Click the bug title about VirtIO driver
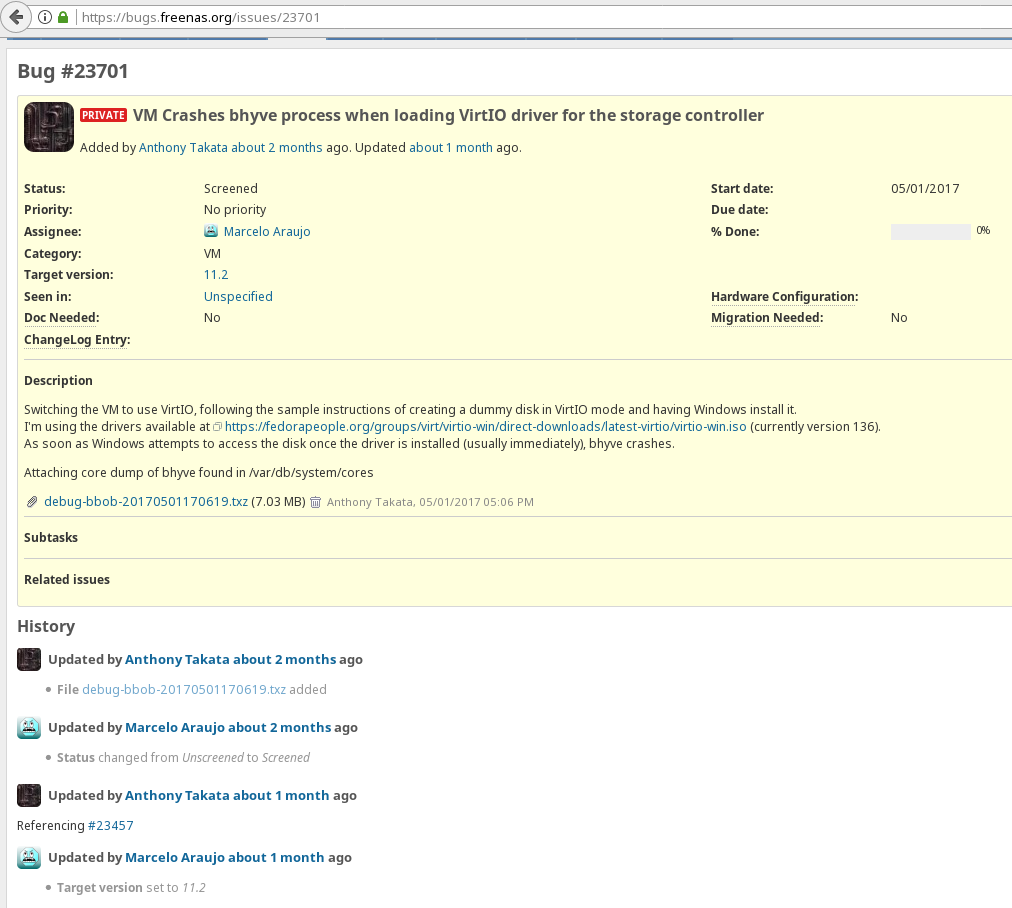The width and height of the screenshot is (1012, 908). click(448, 116)
